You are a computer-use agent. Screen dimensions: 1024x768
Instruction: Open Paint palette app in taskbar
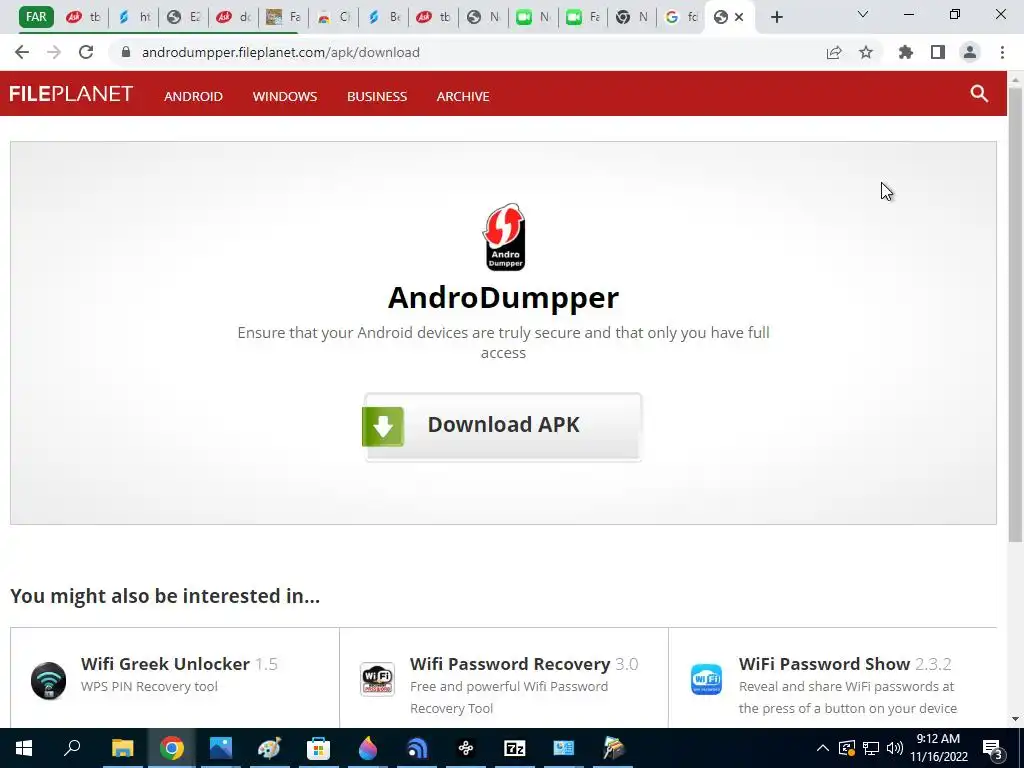pyautogui.click(x=269, y=748)
